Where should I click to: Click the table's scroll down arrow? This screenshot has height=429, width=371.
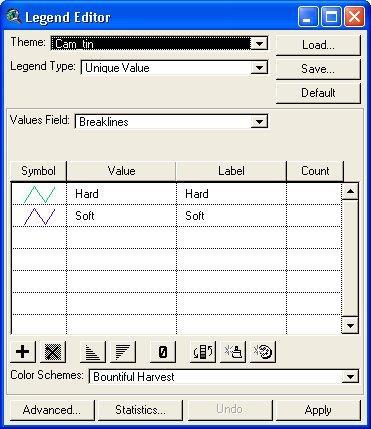click(x=350, y=326)
